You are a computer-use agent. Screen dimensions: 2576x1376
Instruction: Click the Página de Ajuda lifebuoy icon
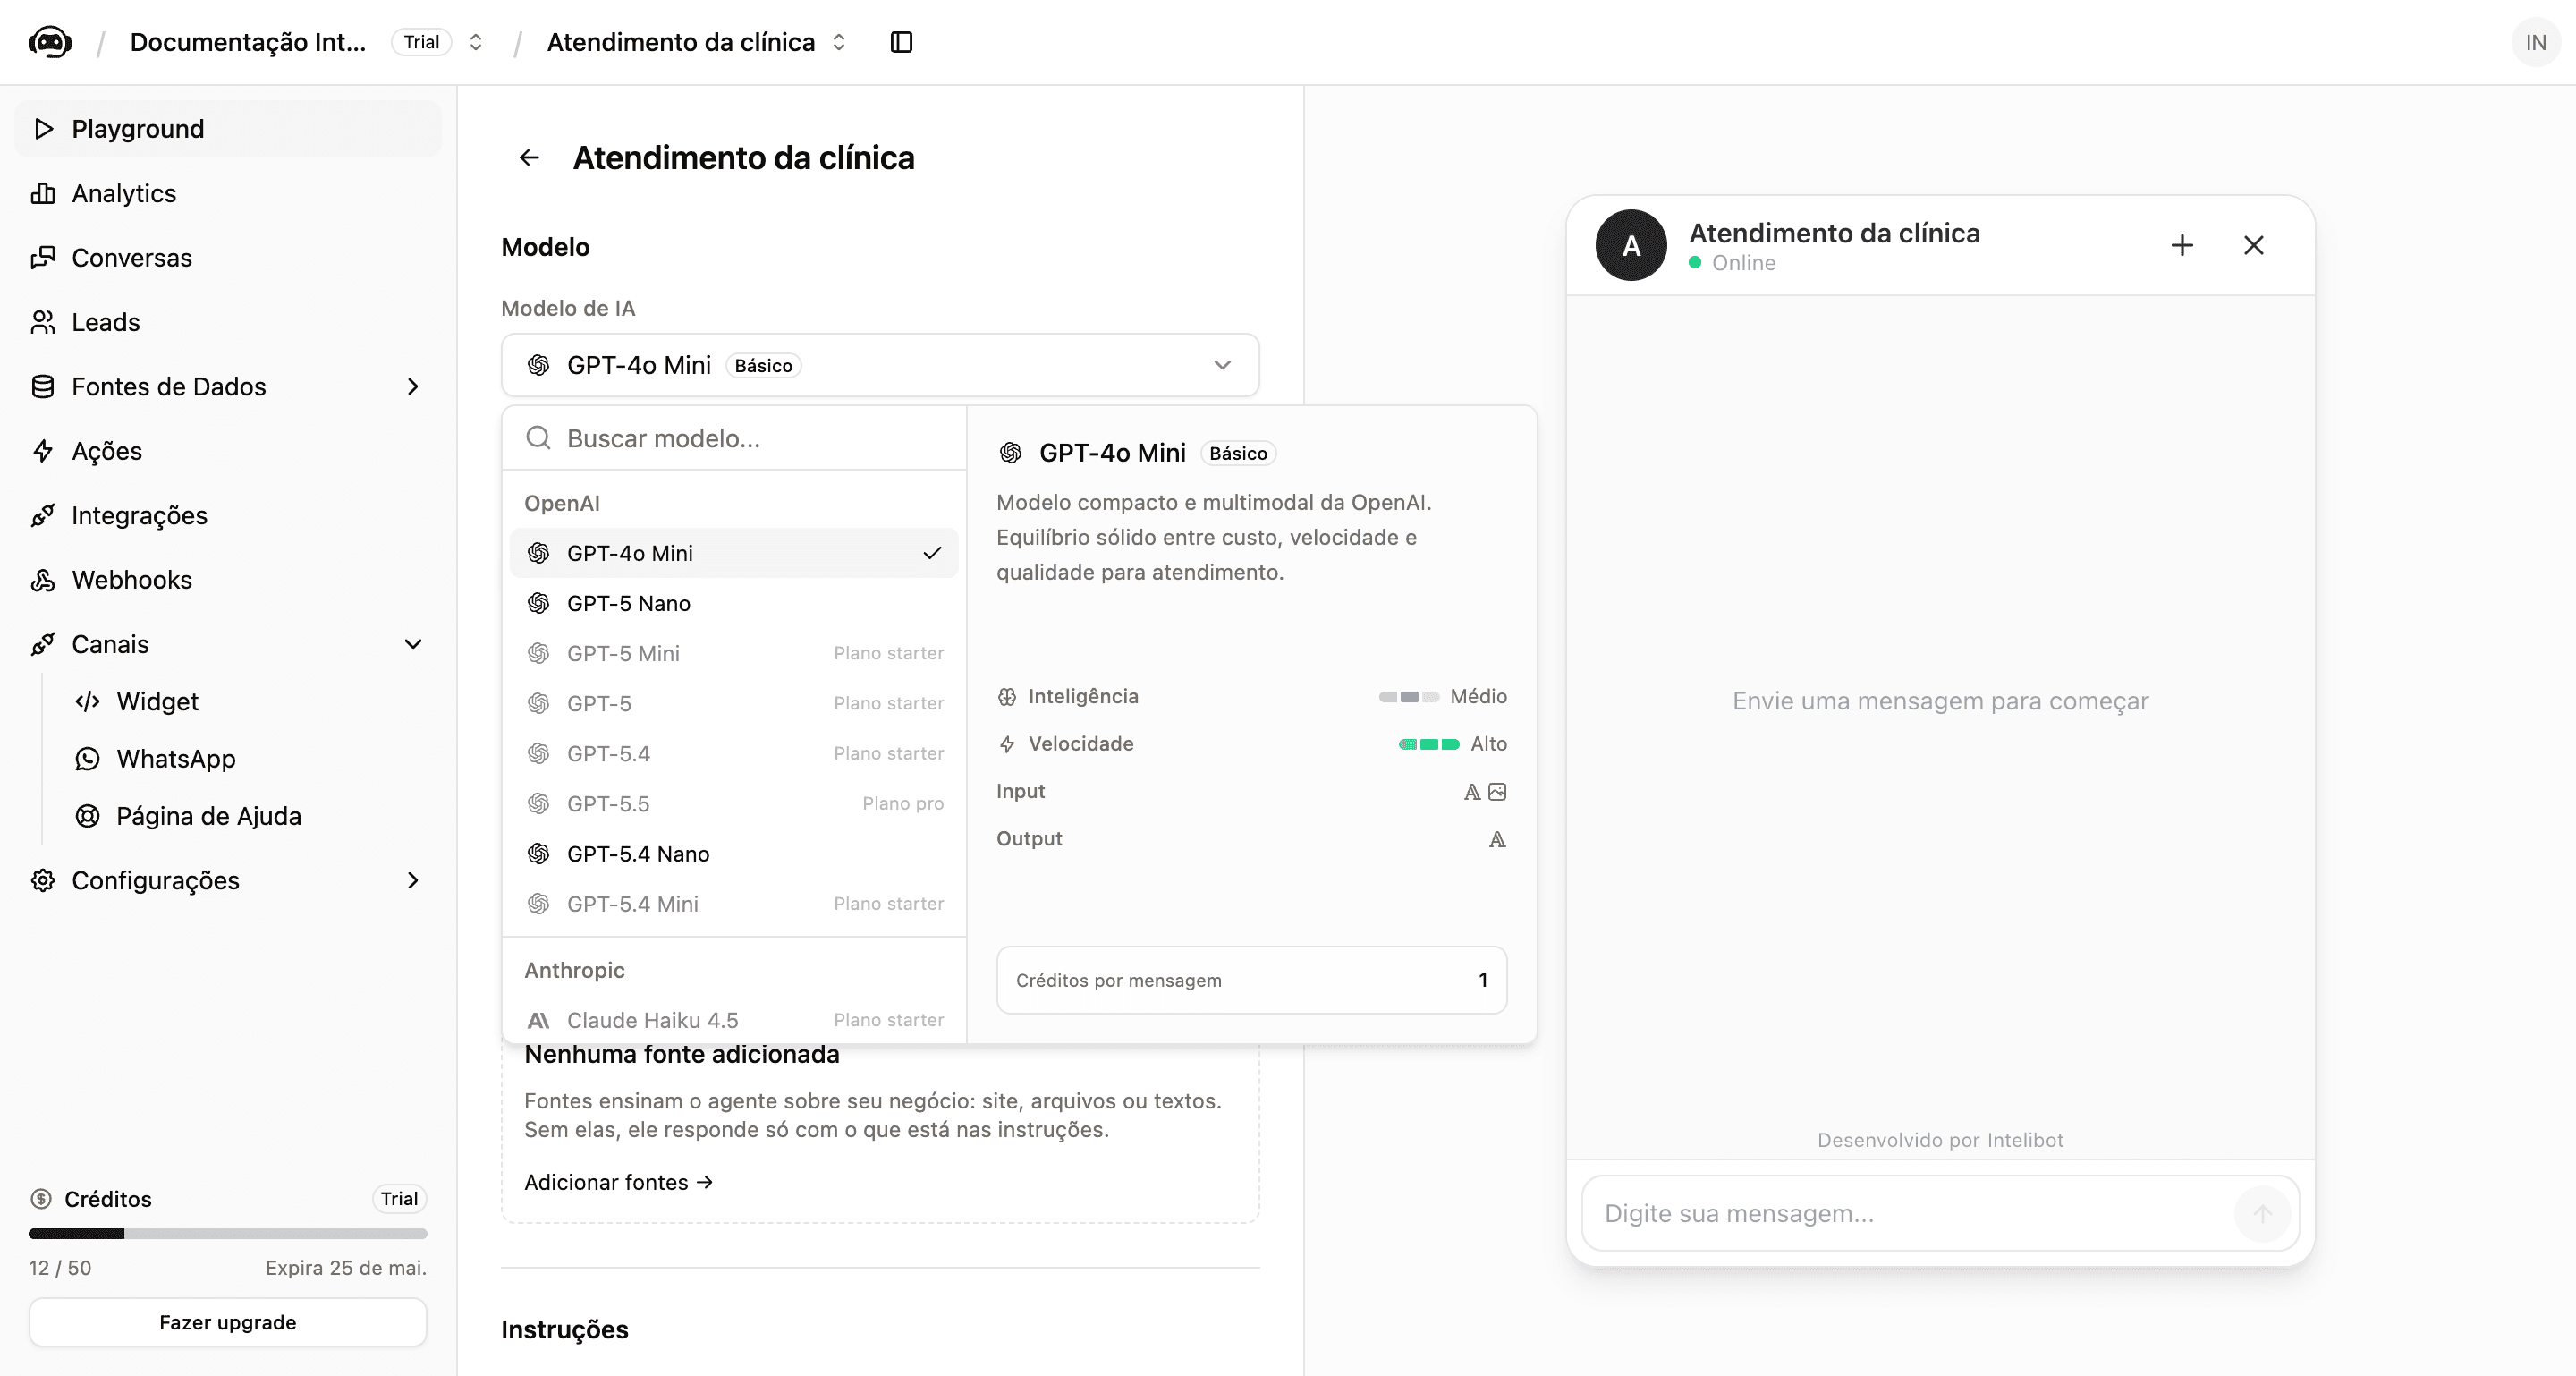pyautogui.click(x=88, y=816)
